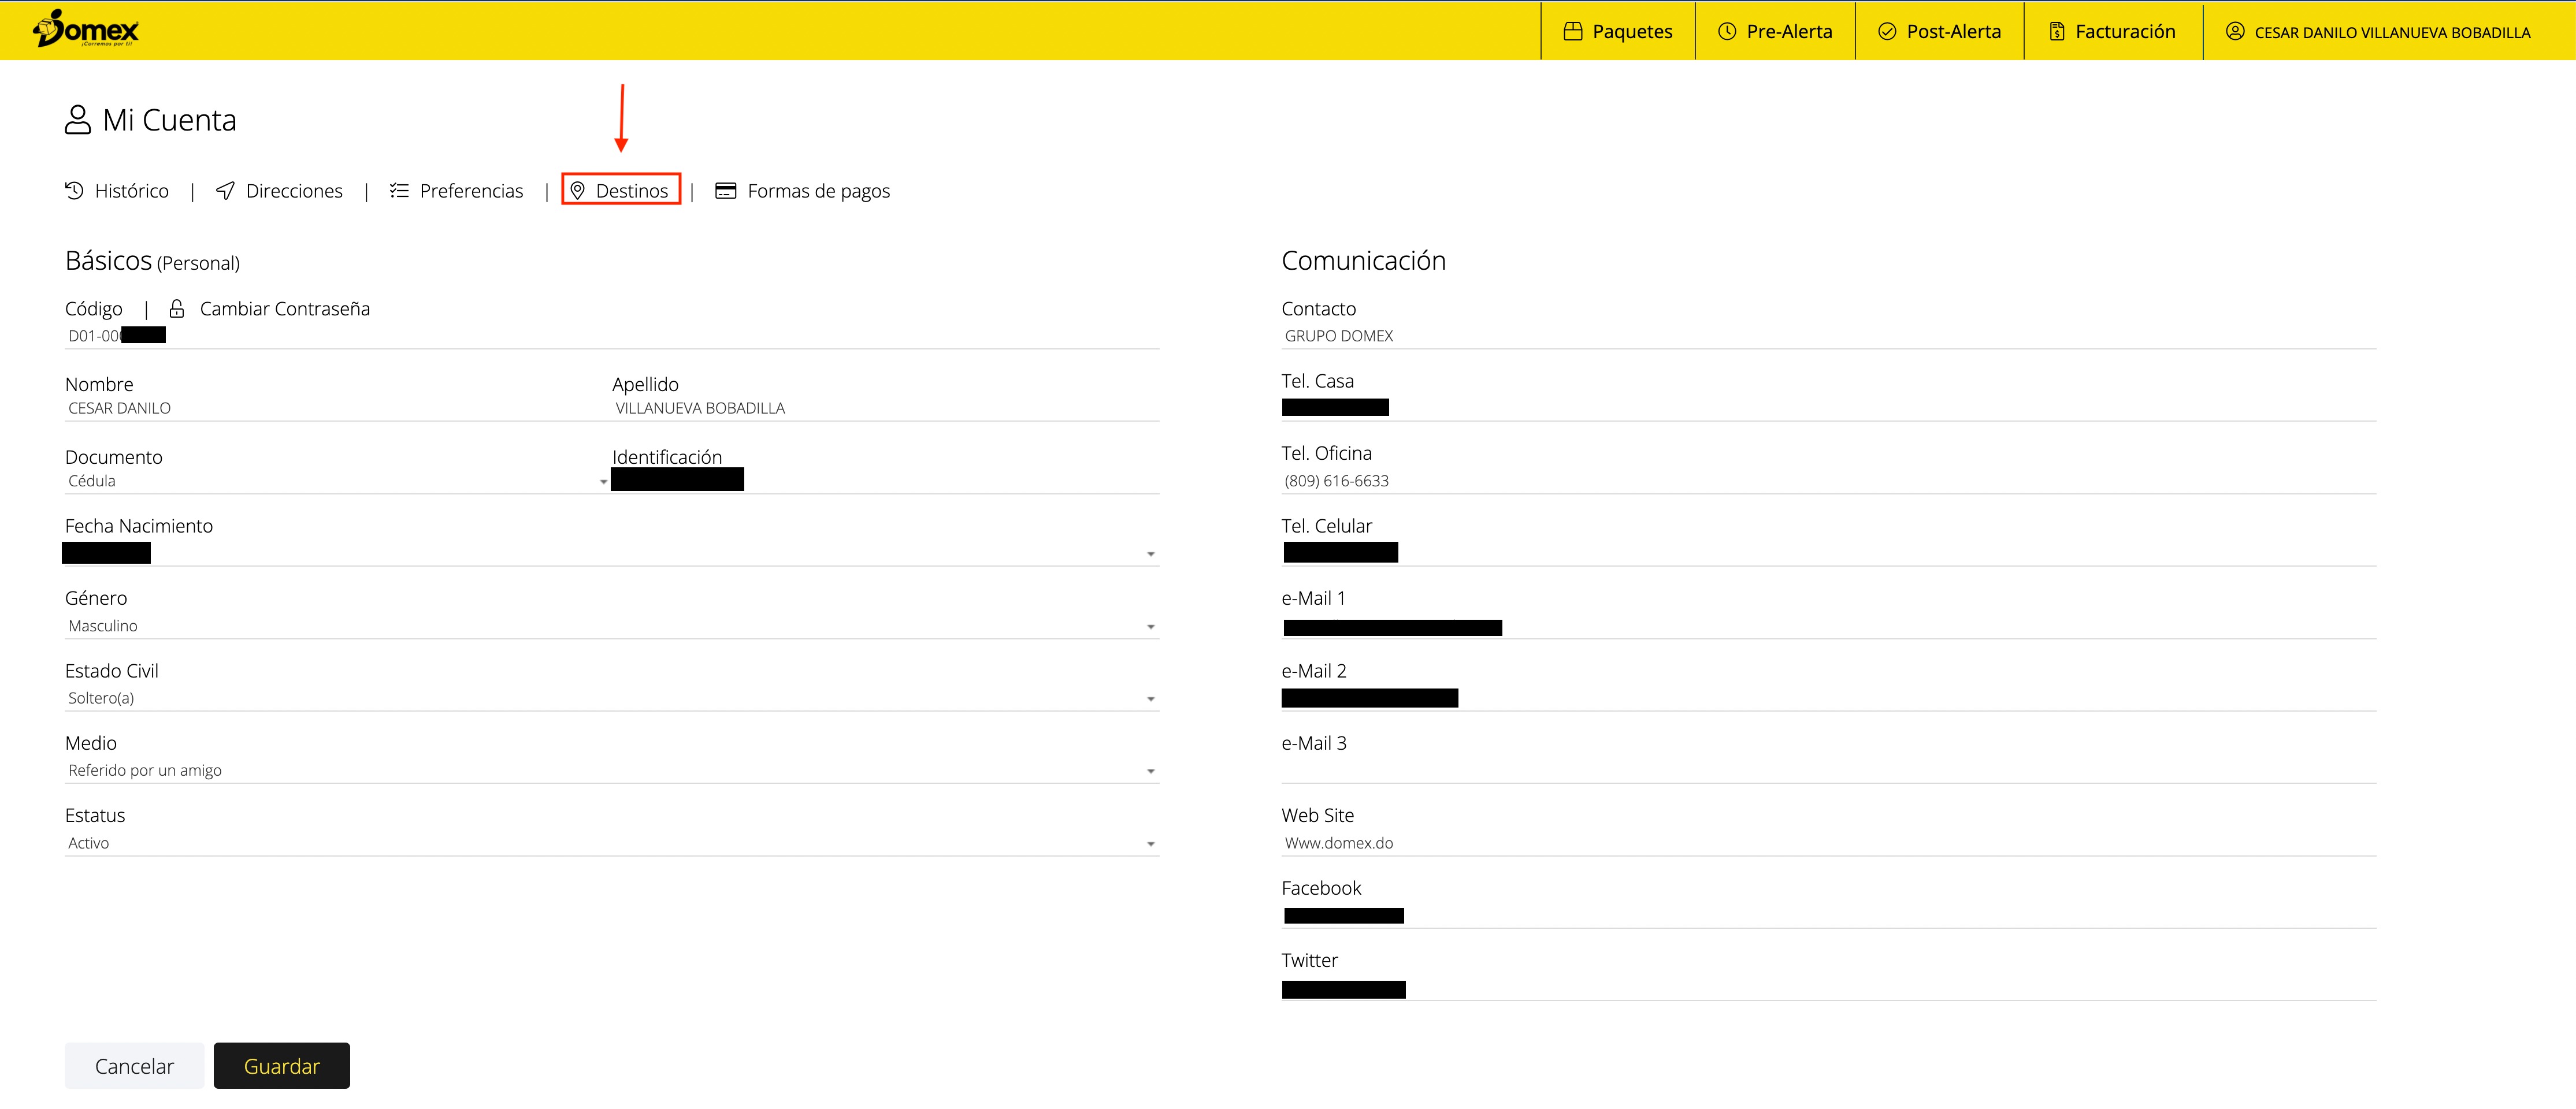This screenshot has height=1109, width=2576.
Task: Expand the Medio dropdown
Action: (x=610, y=770)
